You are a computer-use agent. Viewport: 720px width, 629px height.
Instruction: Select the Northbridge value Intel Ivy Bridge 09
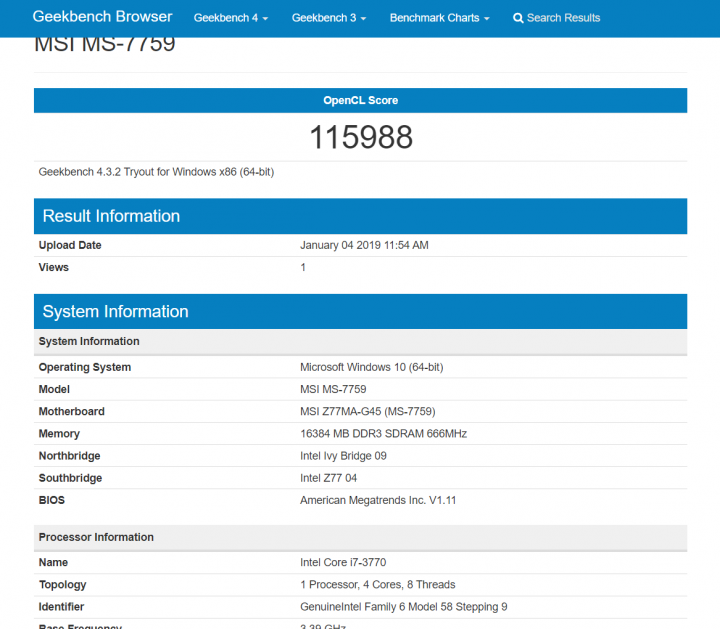(x=343, y=455)
